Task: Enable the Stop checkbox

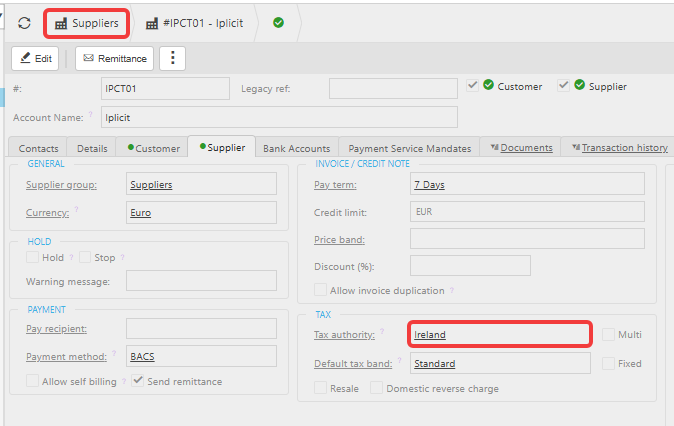Action: (x=85, y=257)
